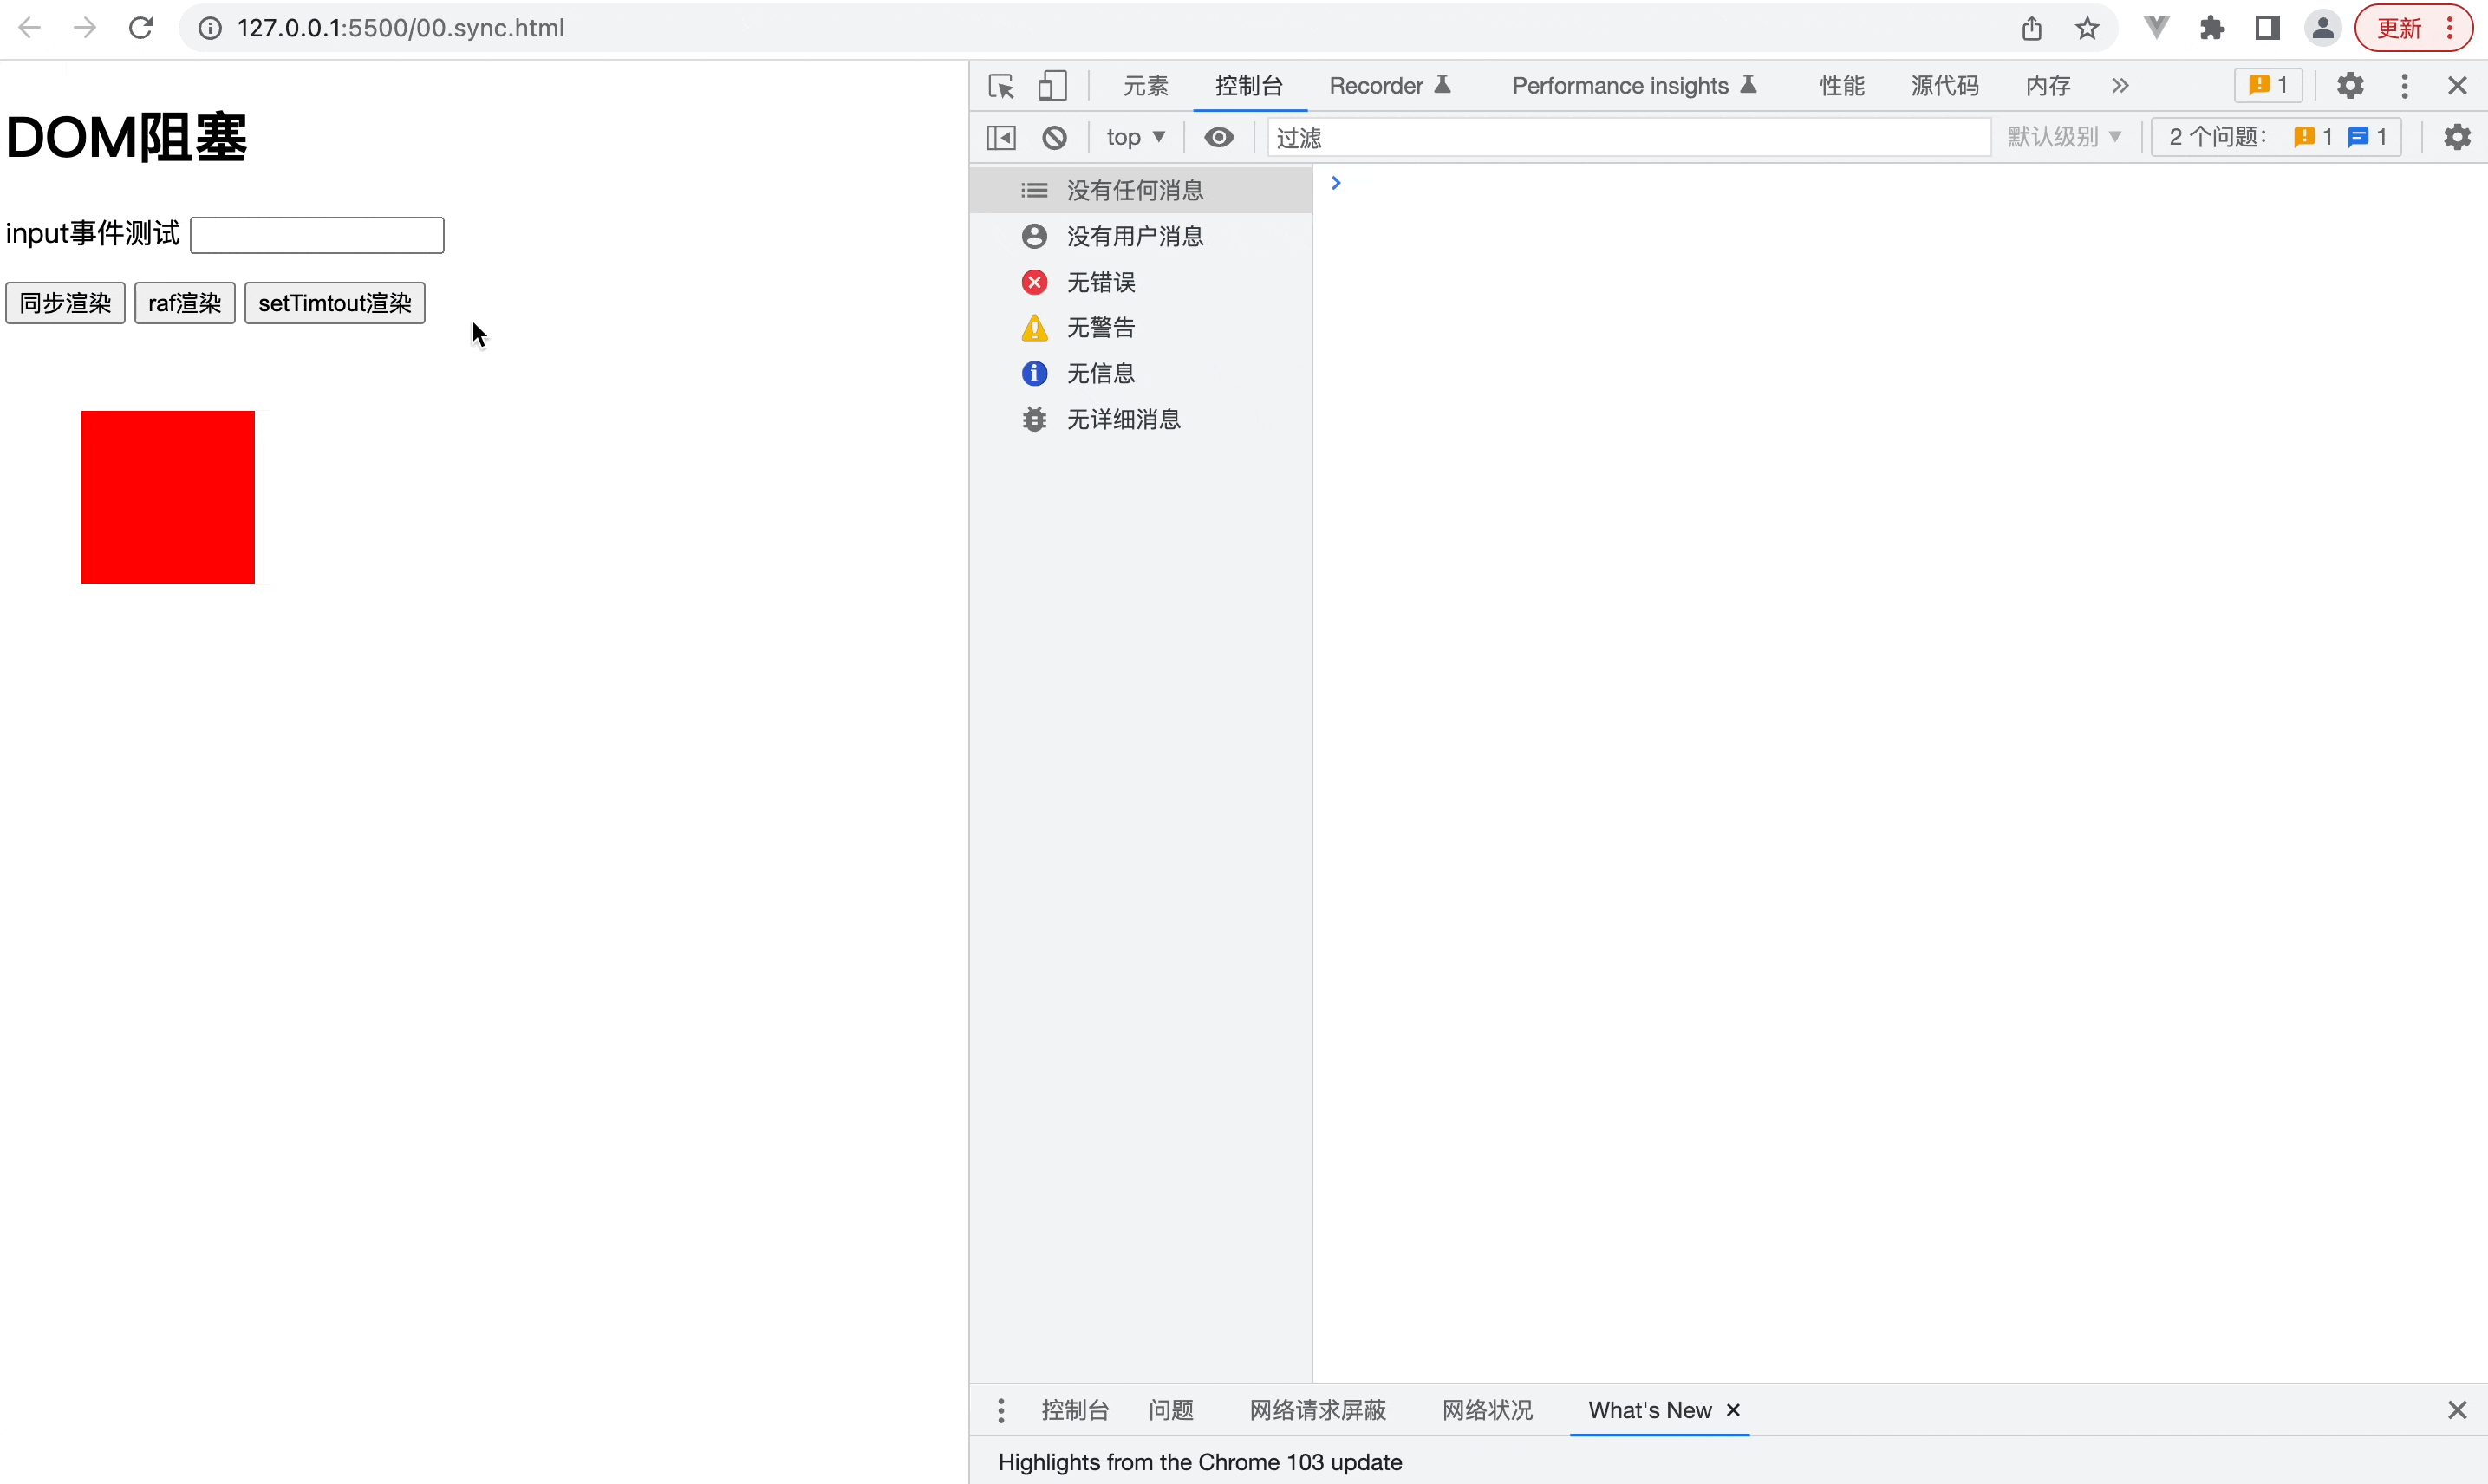
Task: Toggle device toolbar emulation icon
Action: point(1052,86)
